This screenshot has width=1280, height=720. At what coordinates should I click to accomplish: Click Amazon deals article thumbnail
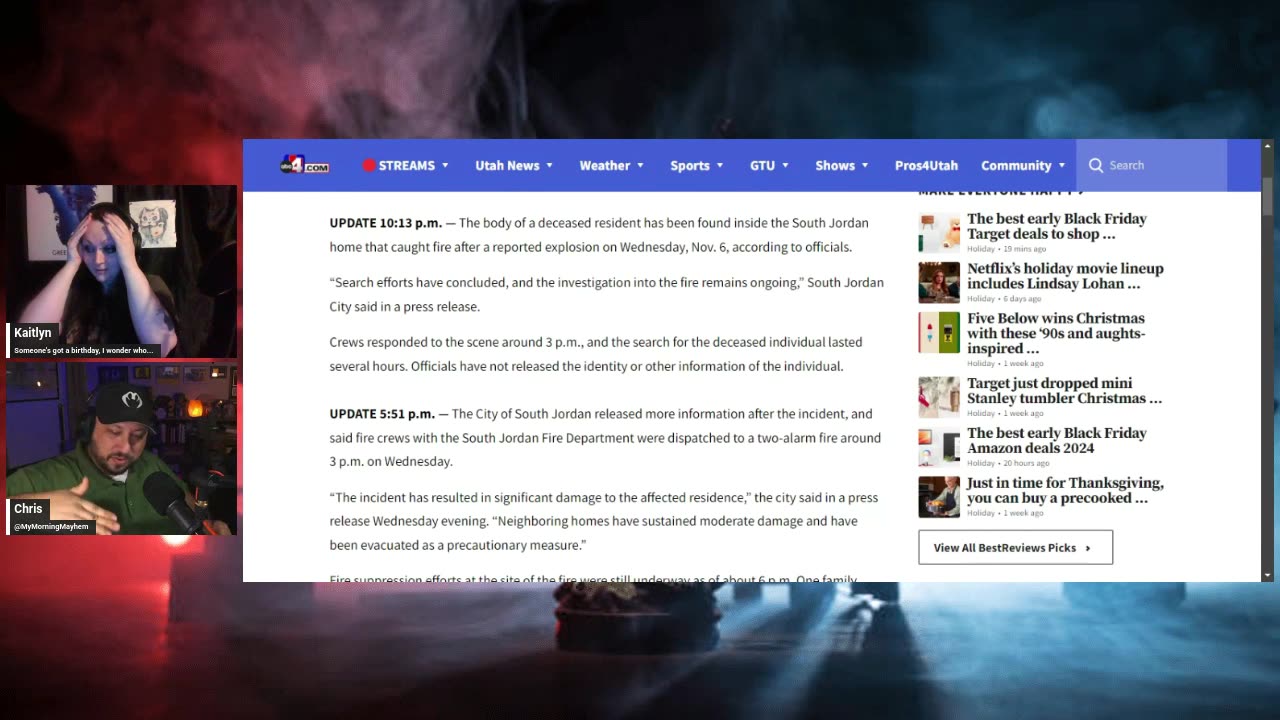[x=939, y=447]
